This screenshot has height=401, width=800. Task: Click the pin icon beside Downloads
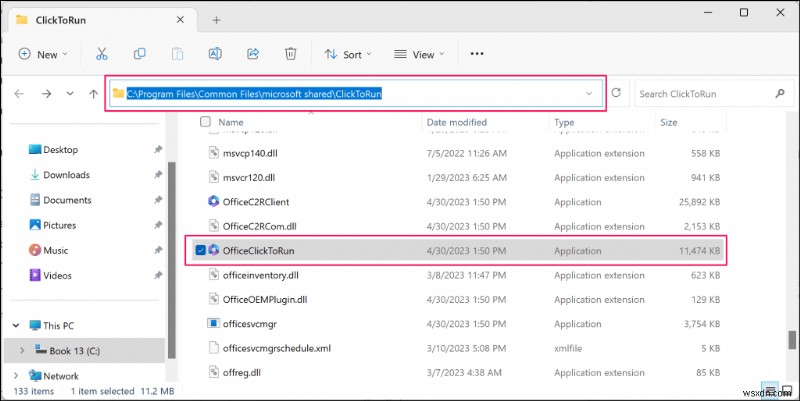tap(158, 174)
